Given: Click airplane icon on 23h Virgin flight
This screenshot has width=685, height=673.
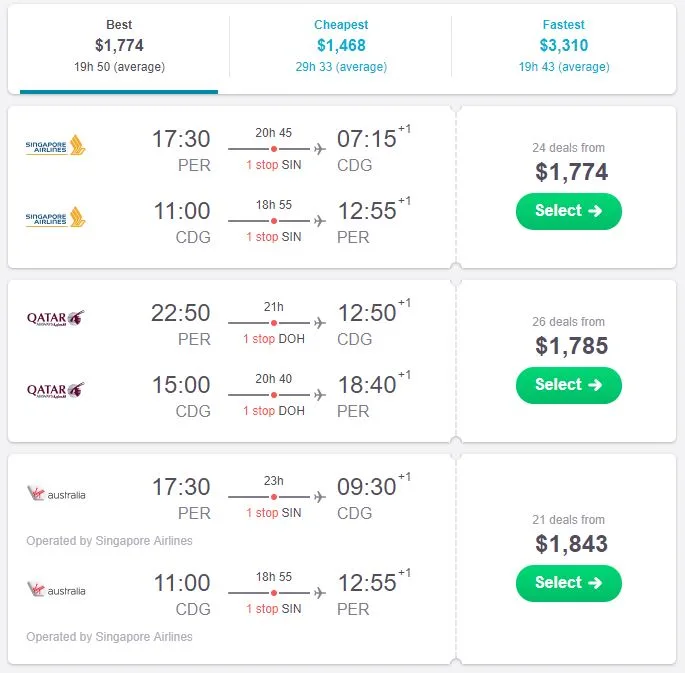Looking at the screenshot, I should 320,497.
